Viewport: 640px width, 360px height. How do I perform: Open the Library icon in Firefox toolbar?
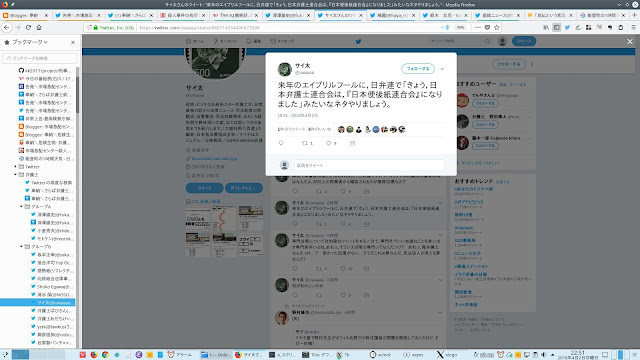tap(546, 27)
